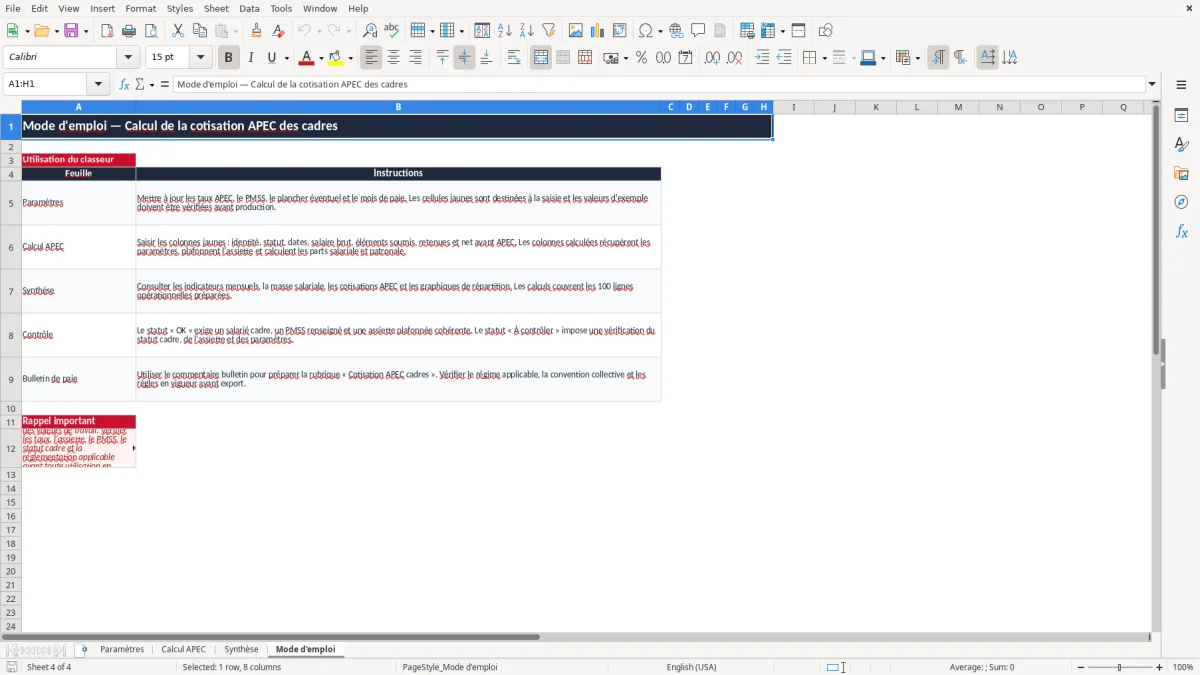Open the Tools menu
Viewport: 1200px width, 675px height.
281,8
